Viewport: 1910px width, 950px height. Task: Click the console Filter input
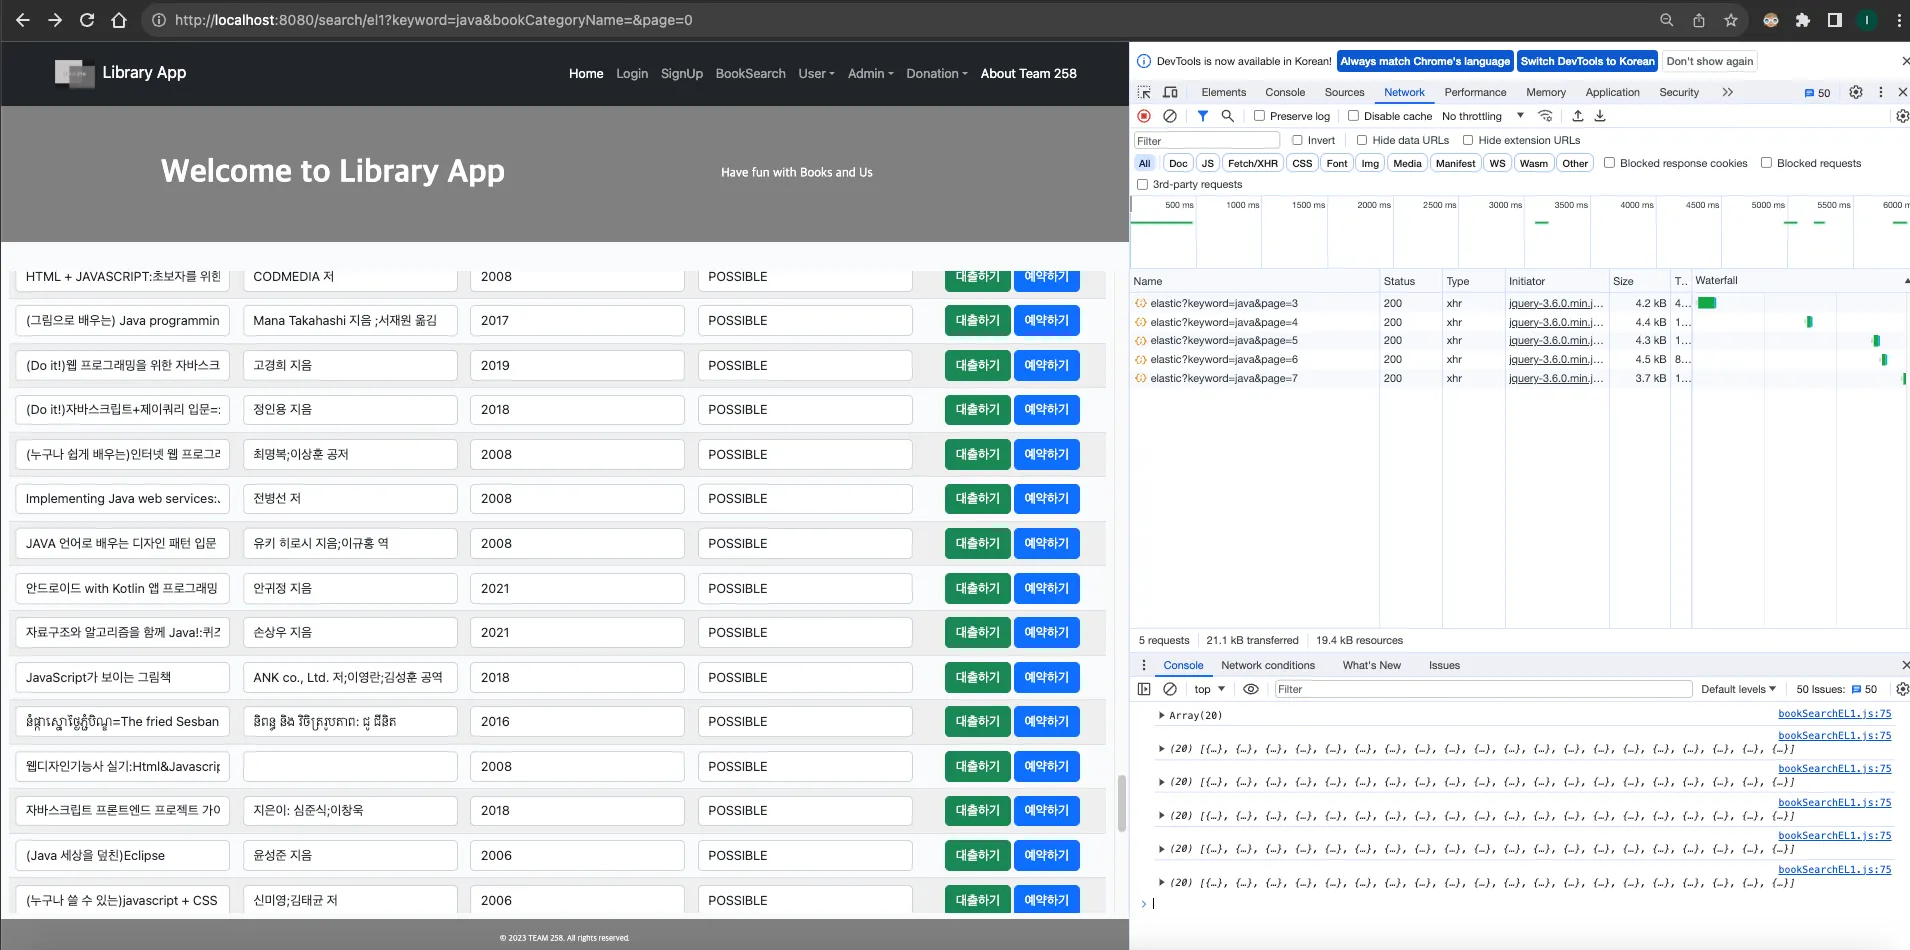point(1483,689)
